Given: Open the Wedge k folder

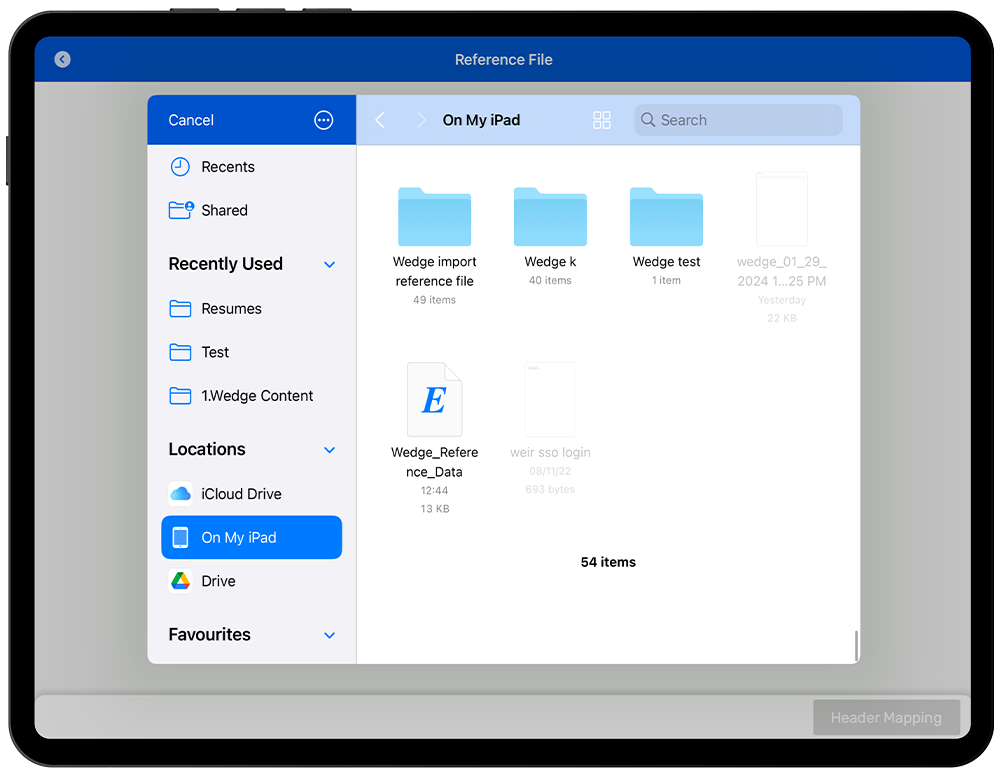Looking at the screenshot, I should pyautogui.click(x=550, y=217).
